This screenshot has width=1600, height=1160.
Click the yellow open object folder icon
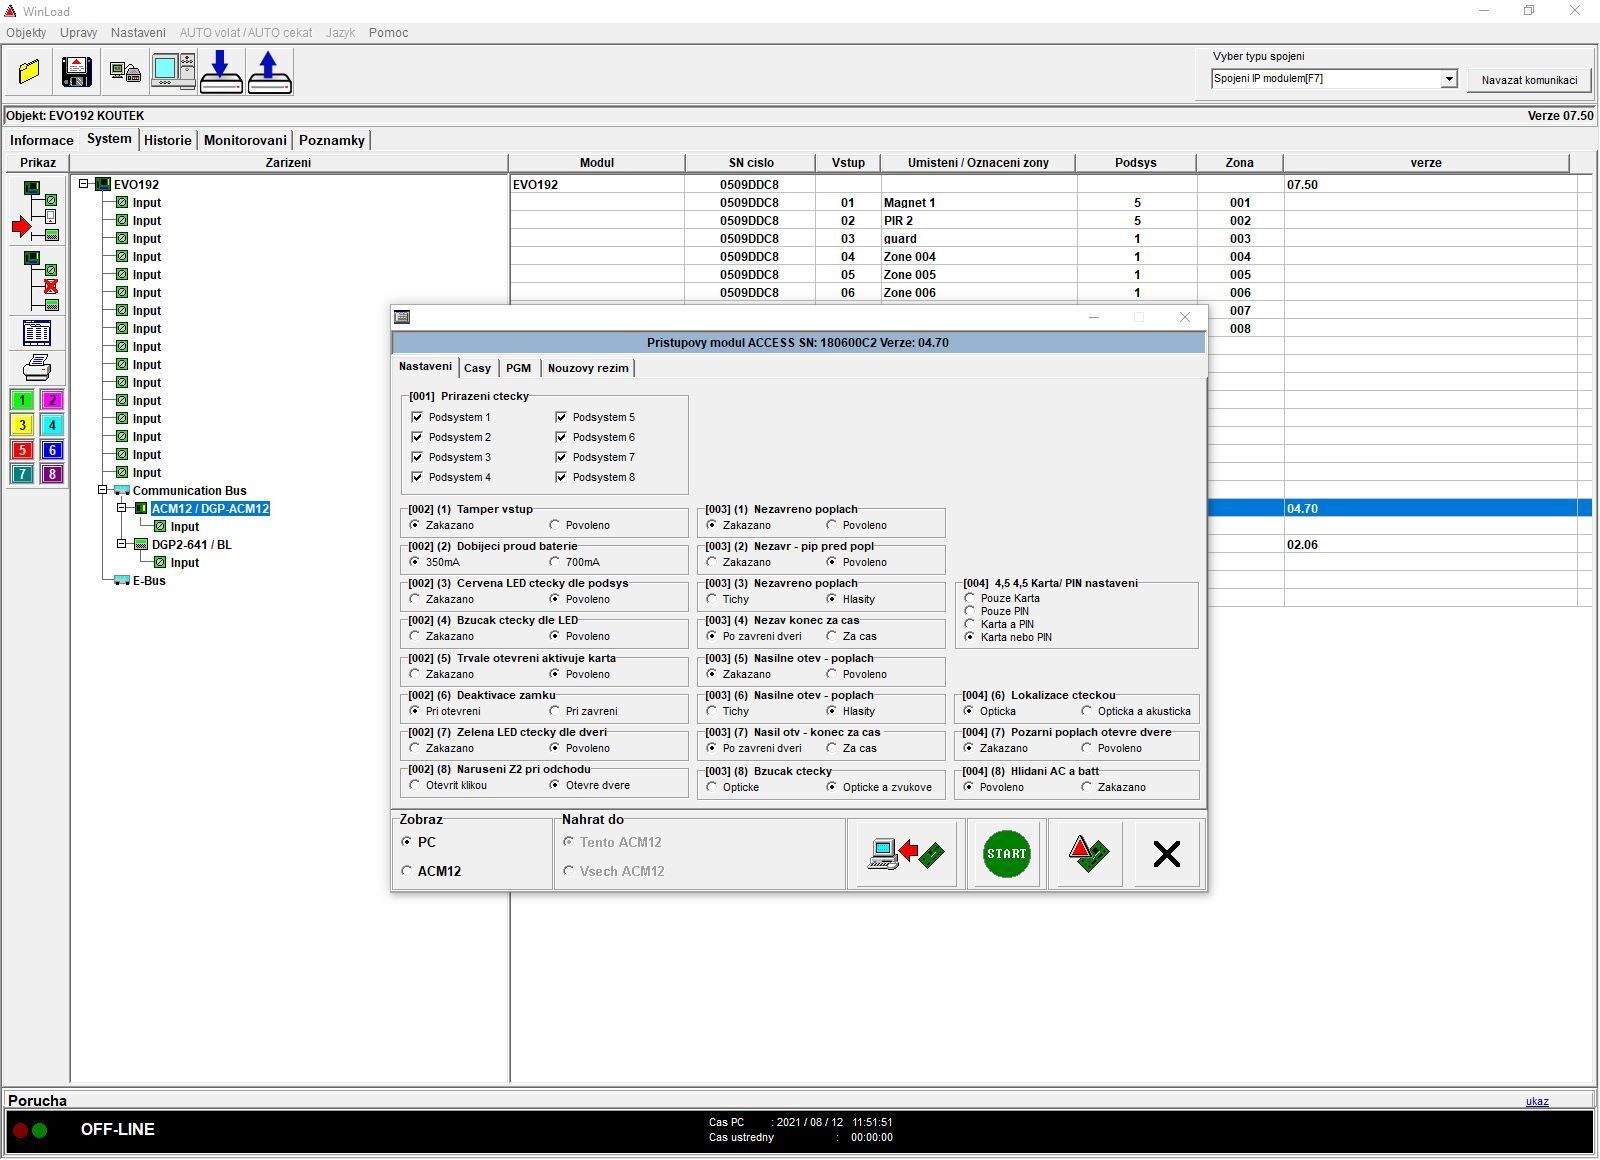point(29,72)
